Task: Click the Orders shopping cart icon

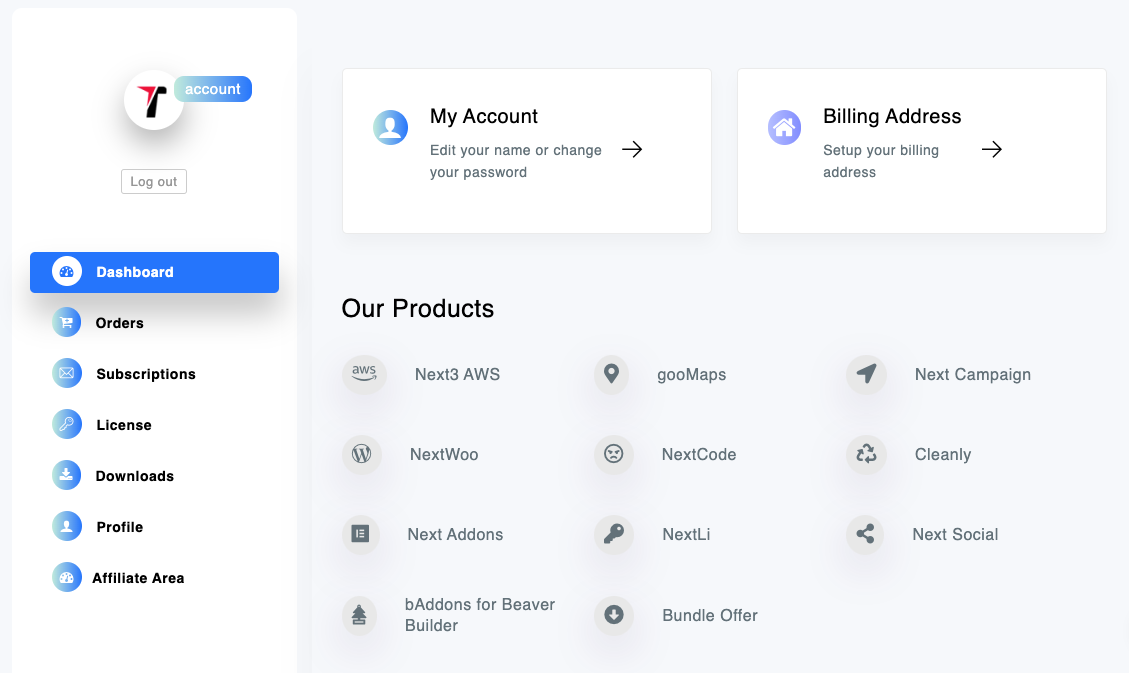Action: tap(67, 322)
